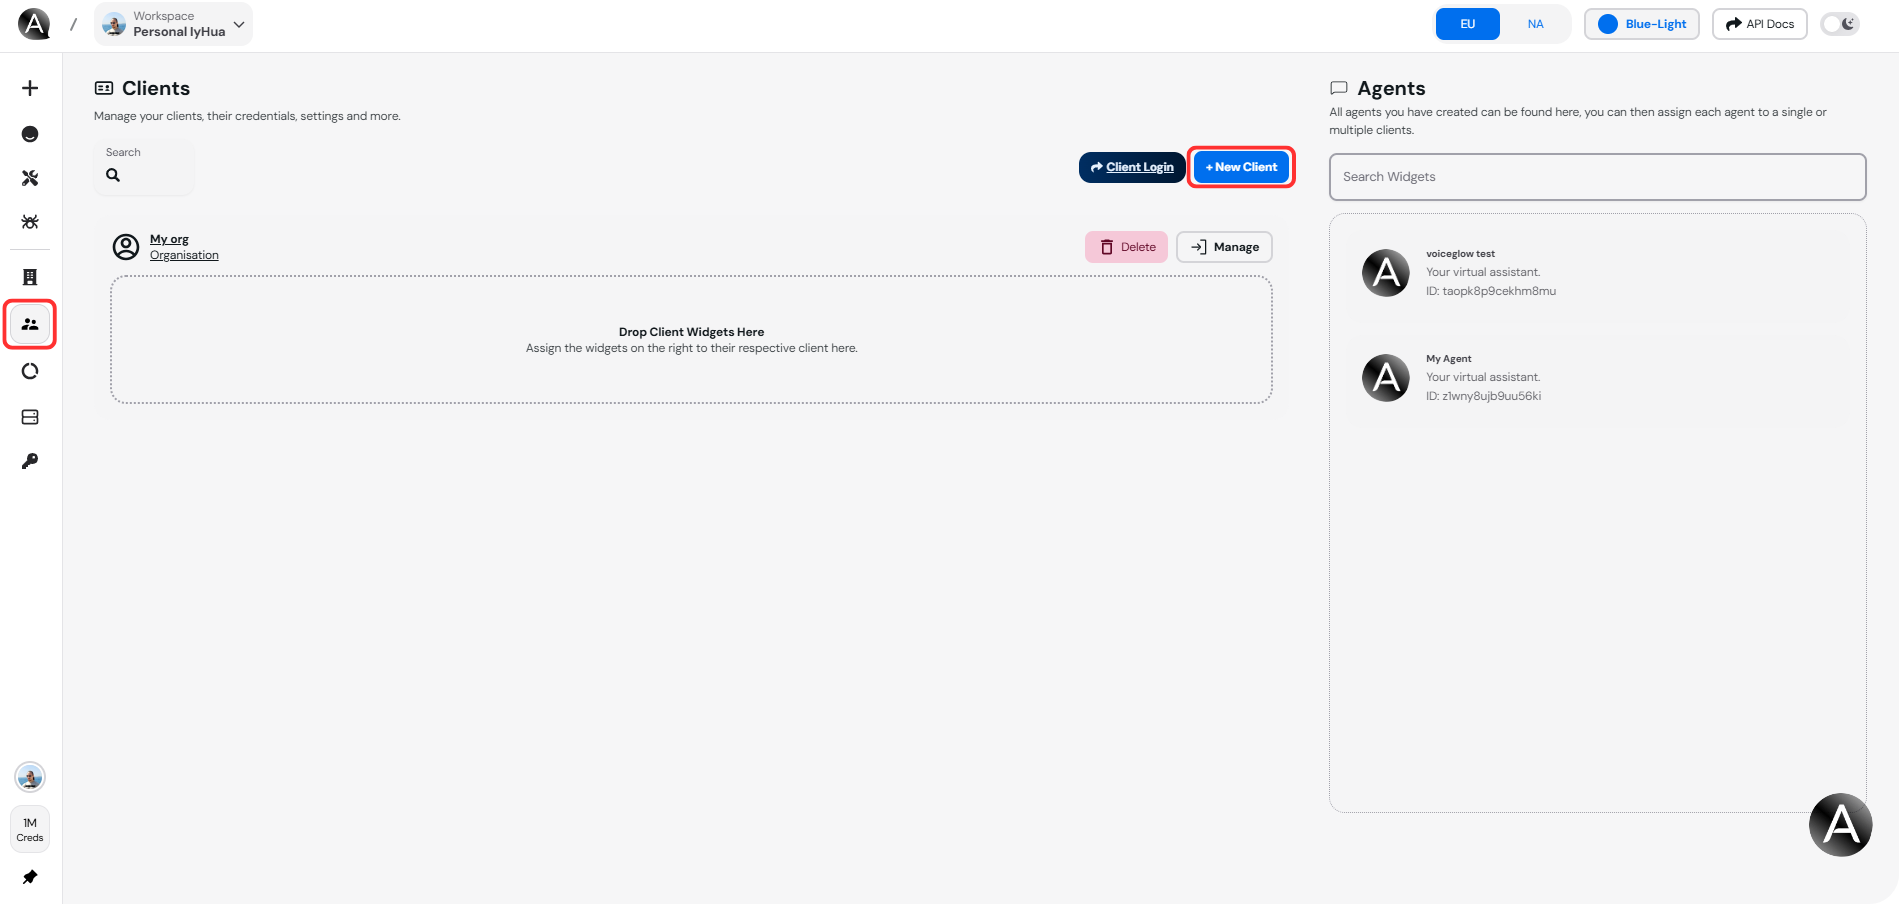1899x904 pixels.
Task: Open the Clients section via people icon
Action: [30, 324]
